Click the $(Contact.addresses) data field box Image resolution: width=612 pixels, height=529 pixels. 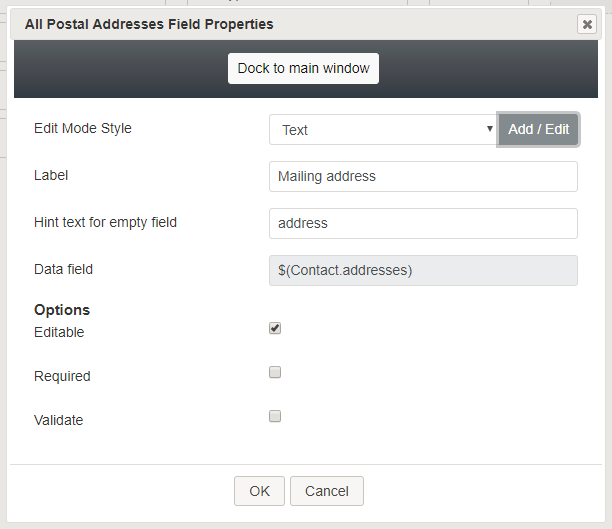coord(423,270)
